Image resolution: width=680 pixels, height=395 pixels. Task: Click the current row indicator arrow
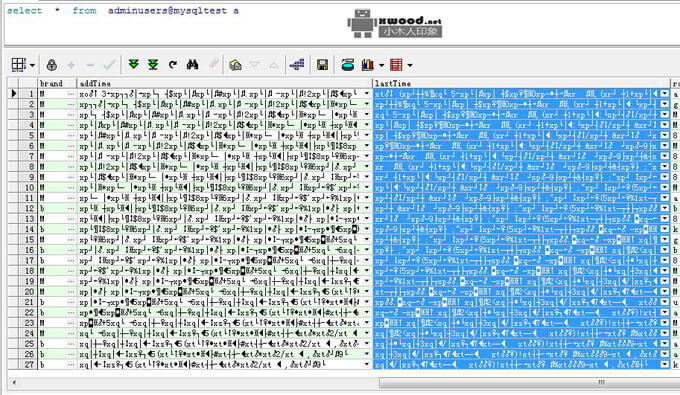click(x=13, y=93)
